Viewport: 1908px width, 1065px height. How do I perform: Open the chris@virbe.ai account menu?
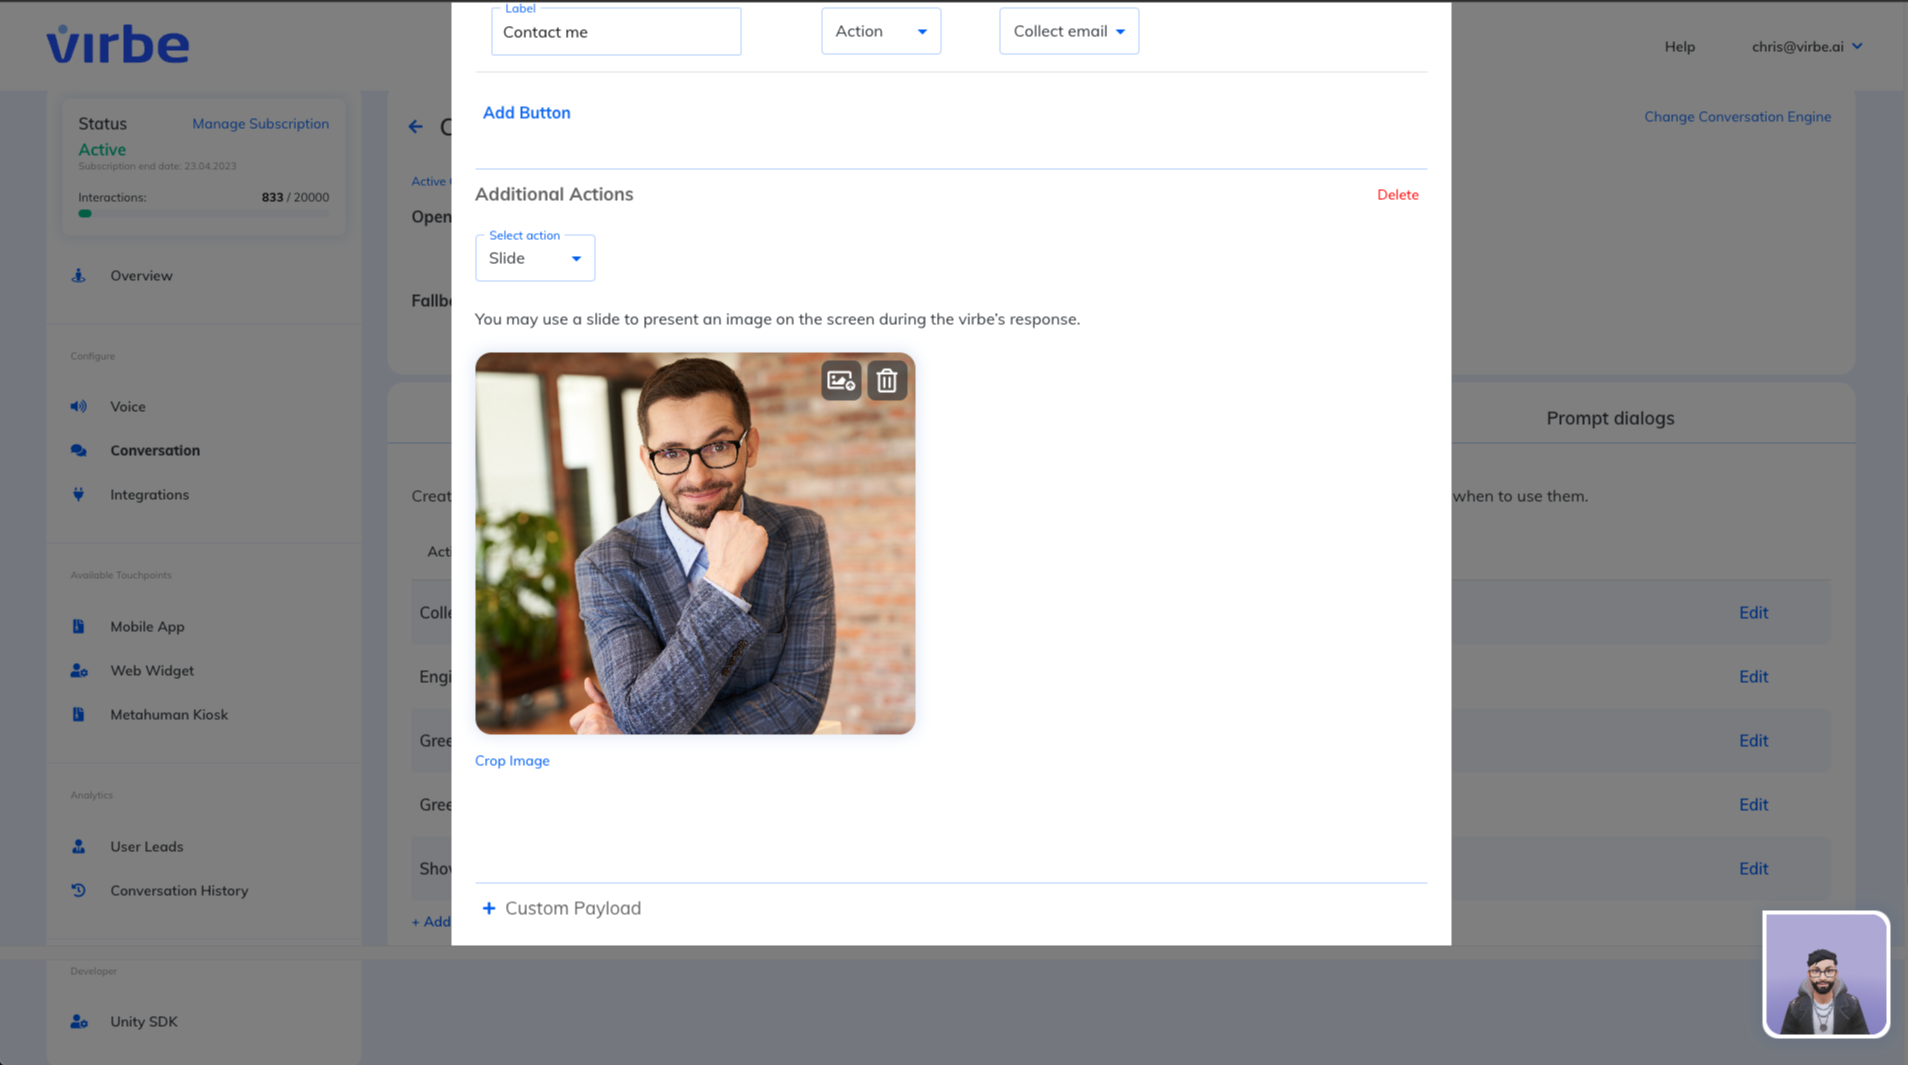click(1806, 46)
